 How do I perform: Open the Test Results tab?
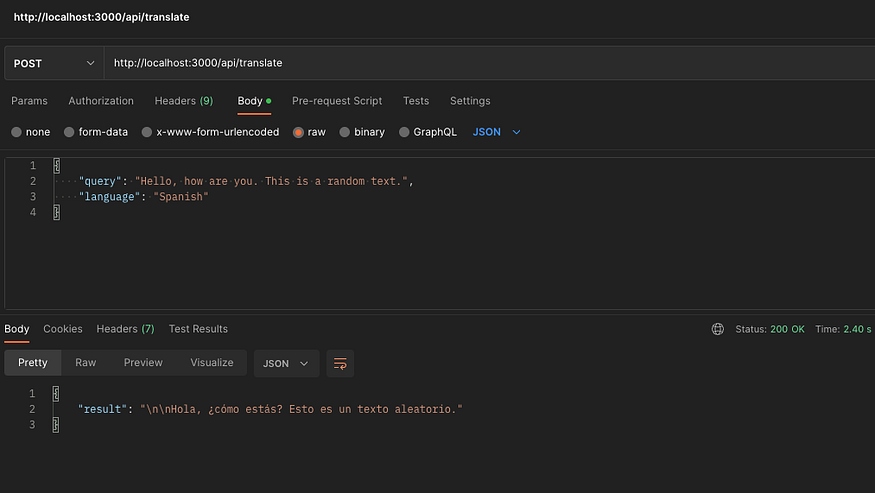tap(198, 329)
